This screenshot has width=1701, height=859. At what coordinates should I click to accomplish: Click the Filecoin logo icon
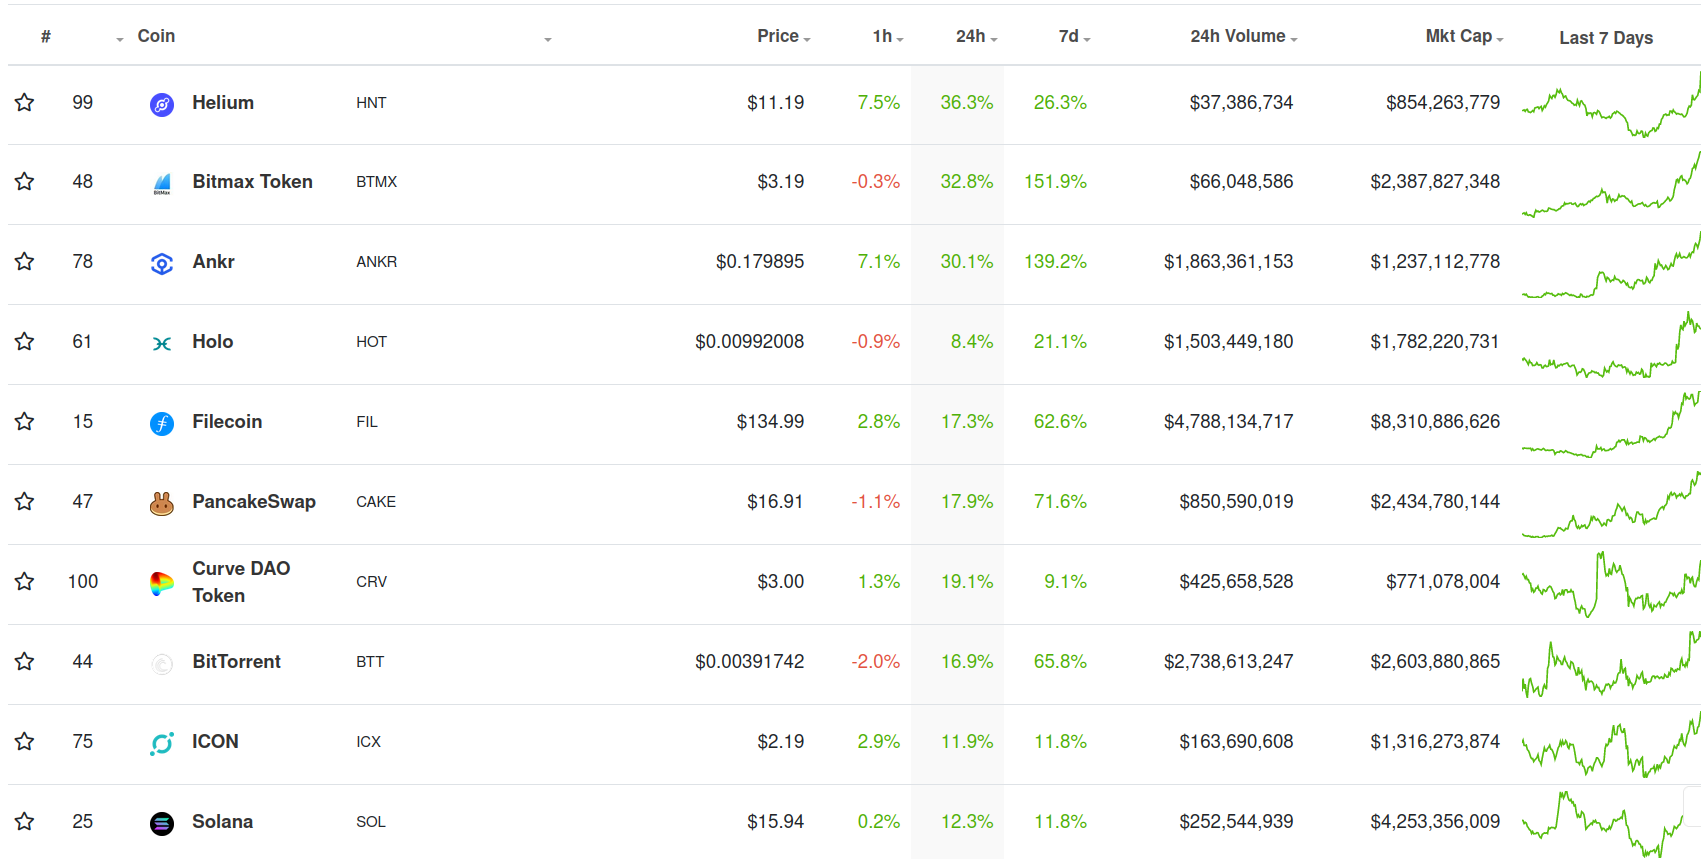[162, 423]
